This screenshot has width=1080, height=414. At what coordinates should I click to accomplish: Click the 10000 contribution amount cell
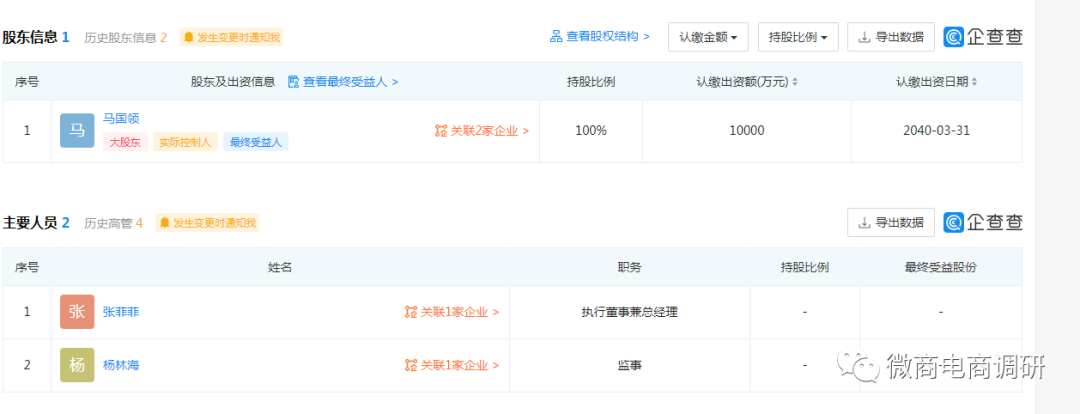tap(747, 131)
